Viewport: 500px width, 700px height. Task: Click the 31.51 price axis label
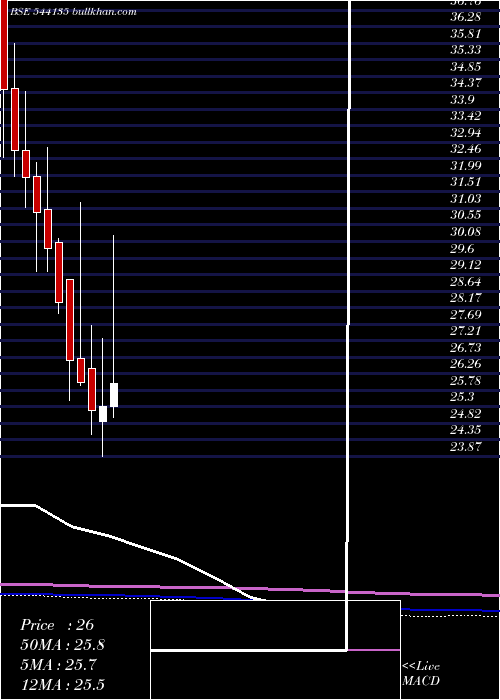[466, 182]
